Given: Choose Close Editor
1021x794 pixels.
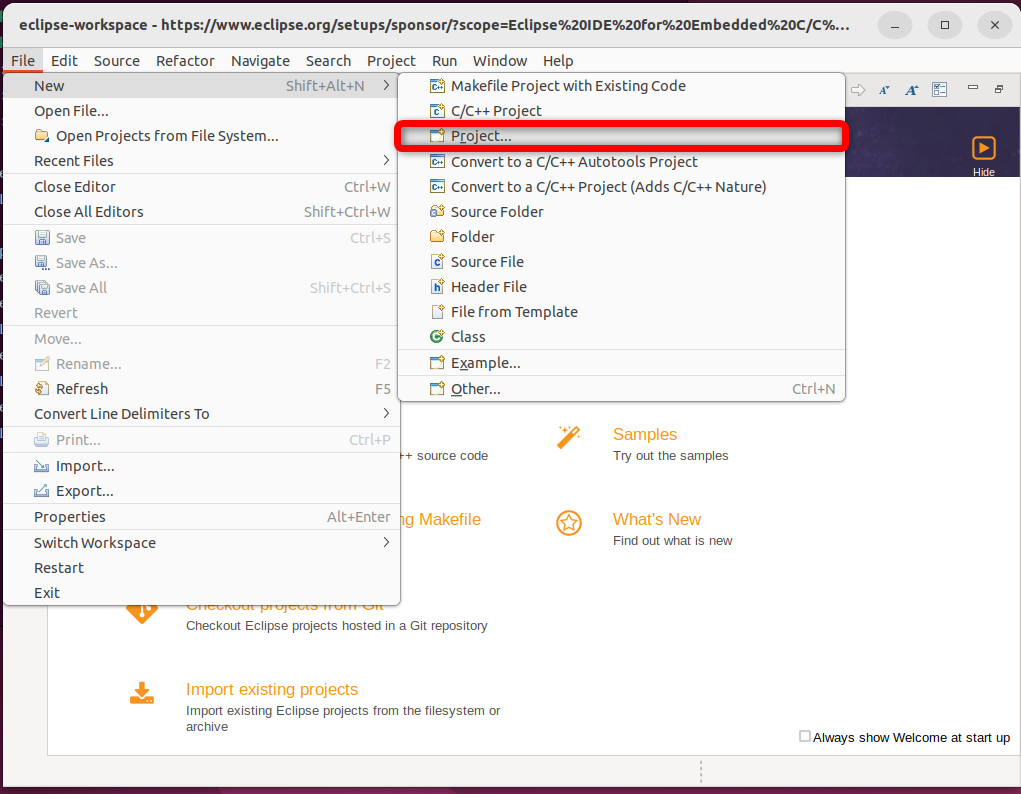Looking at the screenshot, I should point(201,187).
